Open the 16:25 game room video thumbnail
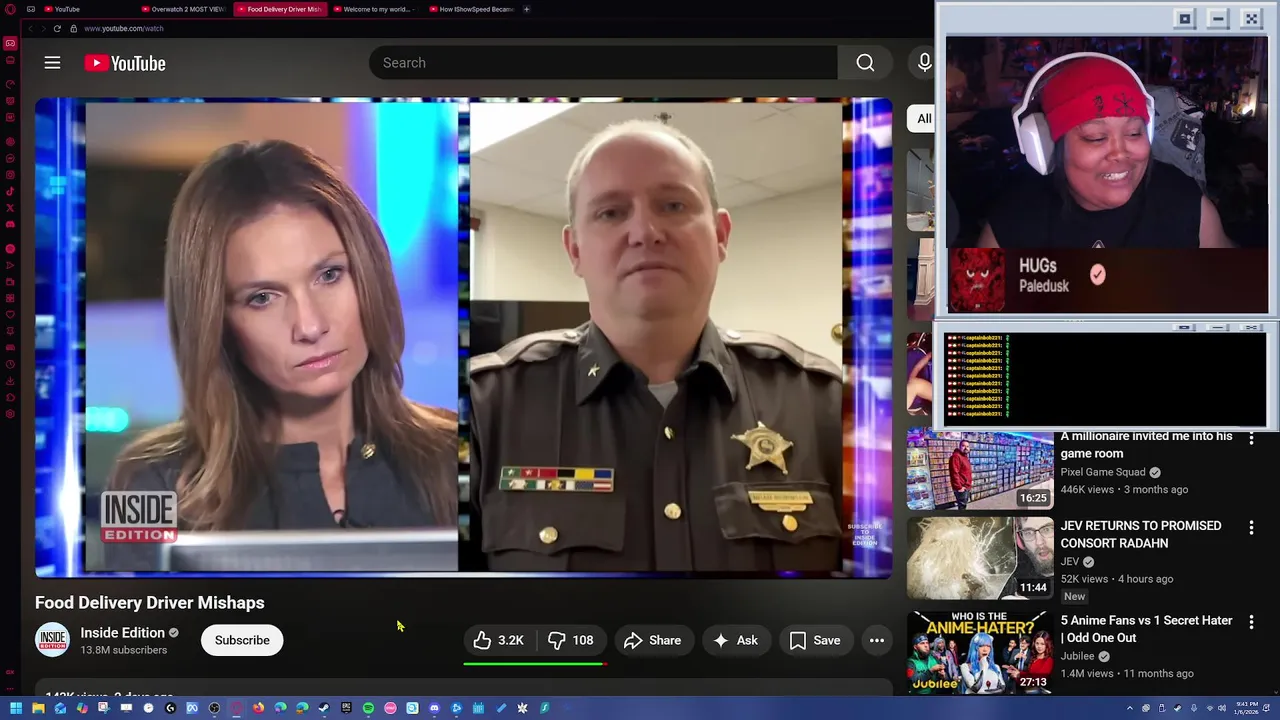Viewport: 1280px width, 720px height. [x=980, y=470]
